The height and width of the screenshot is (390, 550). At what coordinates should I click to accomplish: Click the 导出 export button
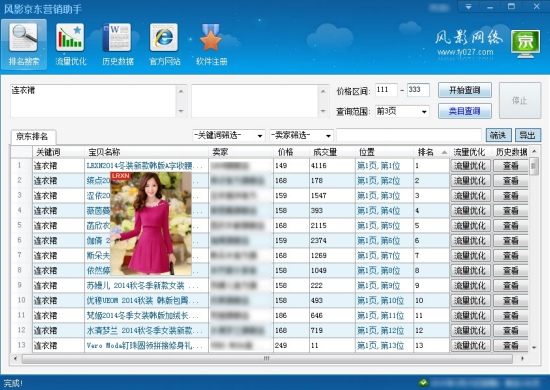[527, 135]
